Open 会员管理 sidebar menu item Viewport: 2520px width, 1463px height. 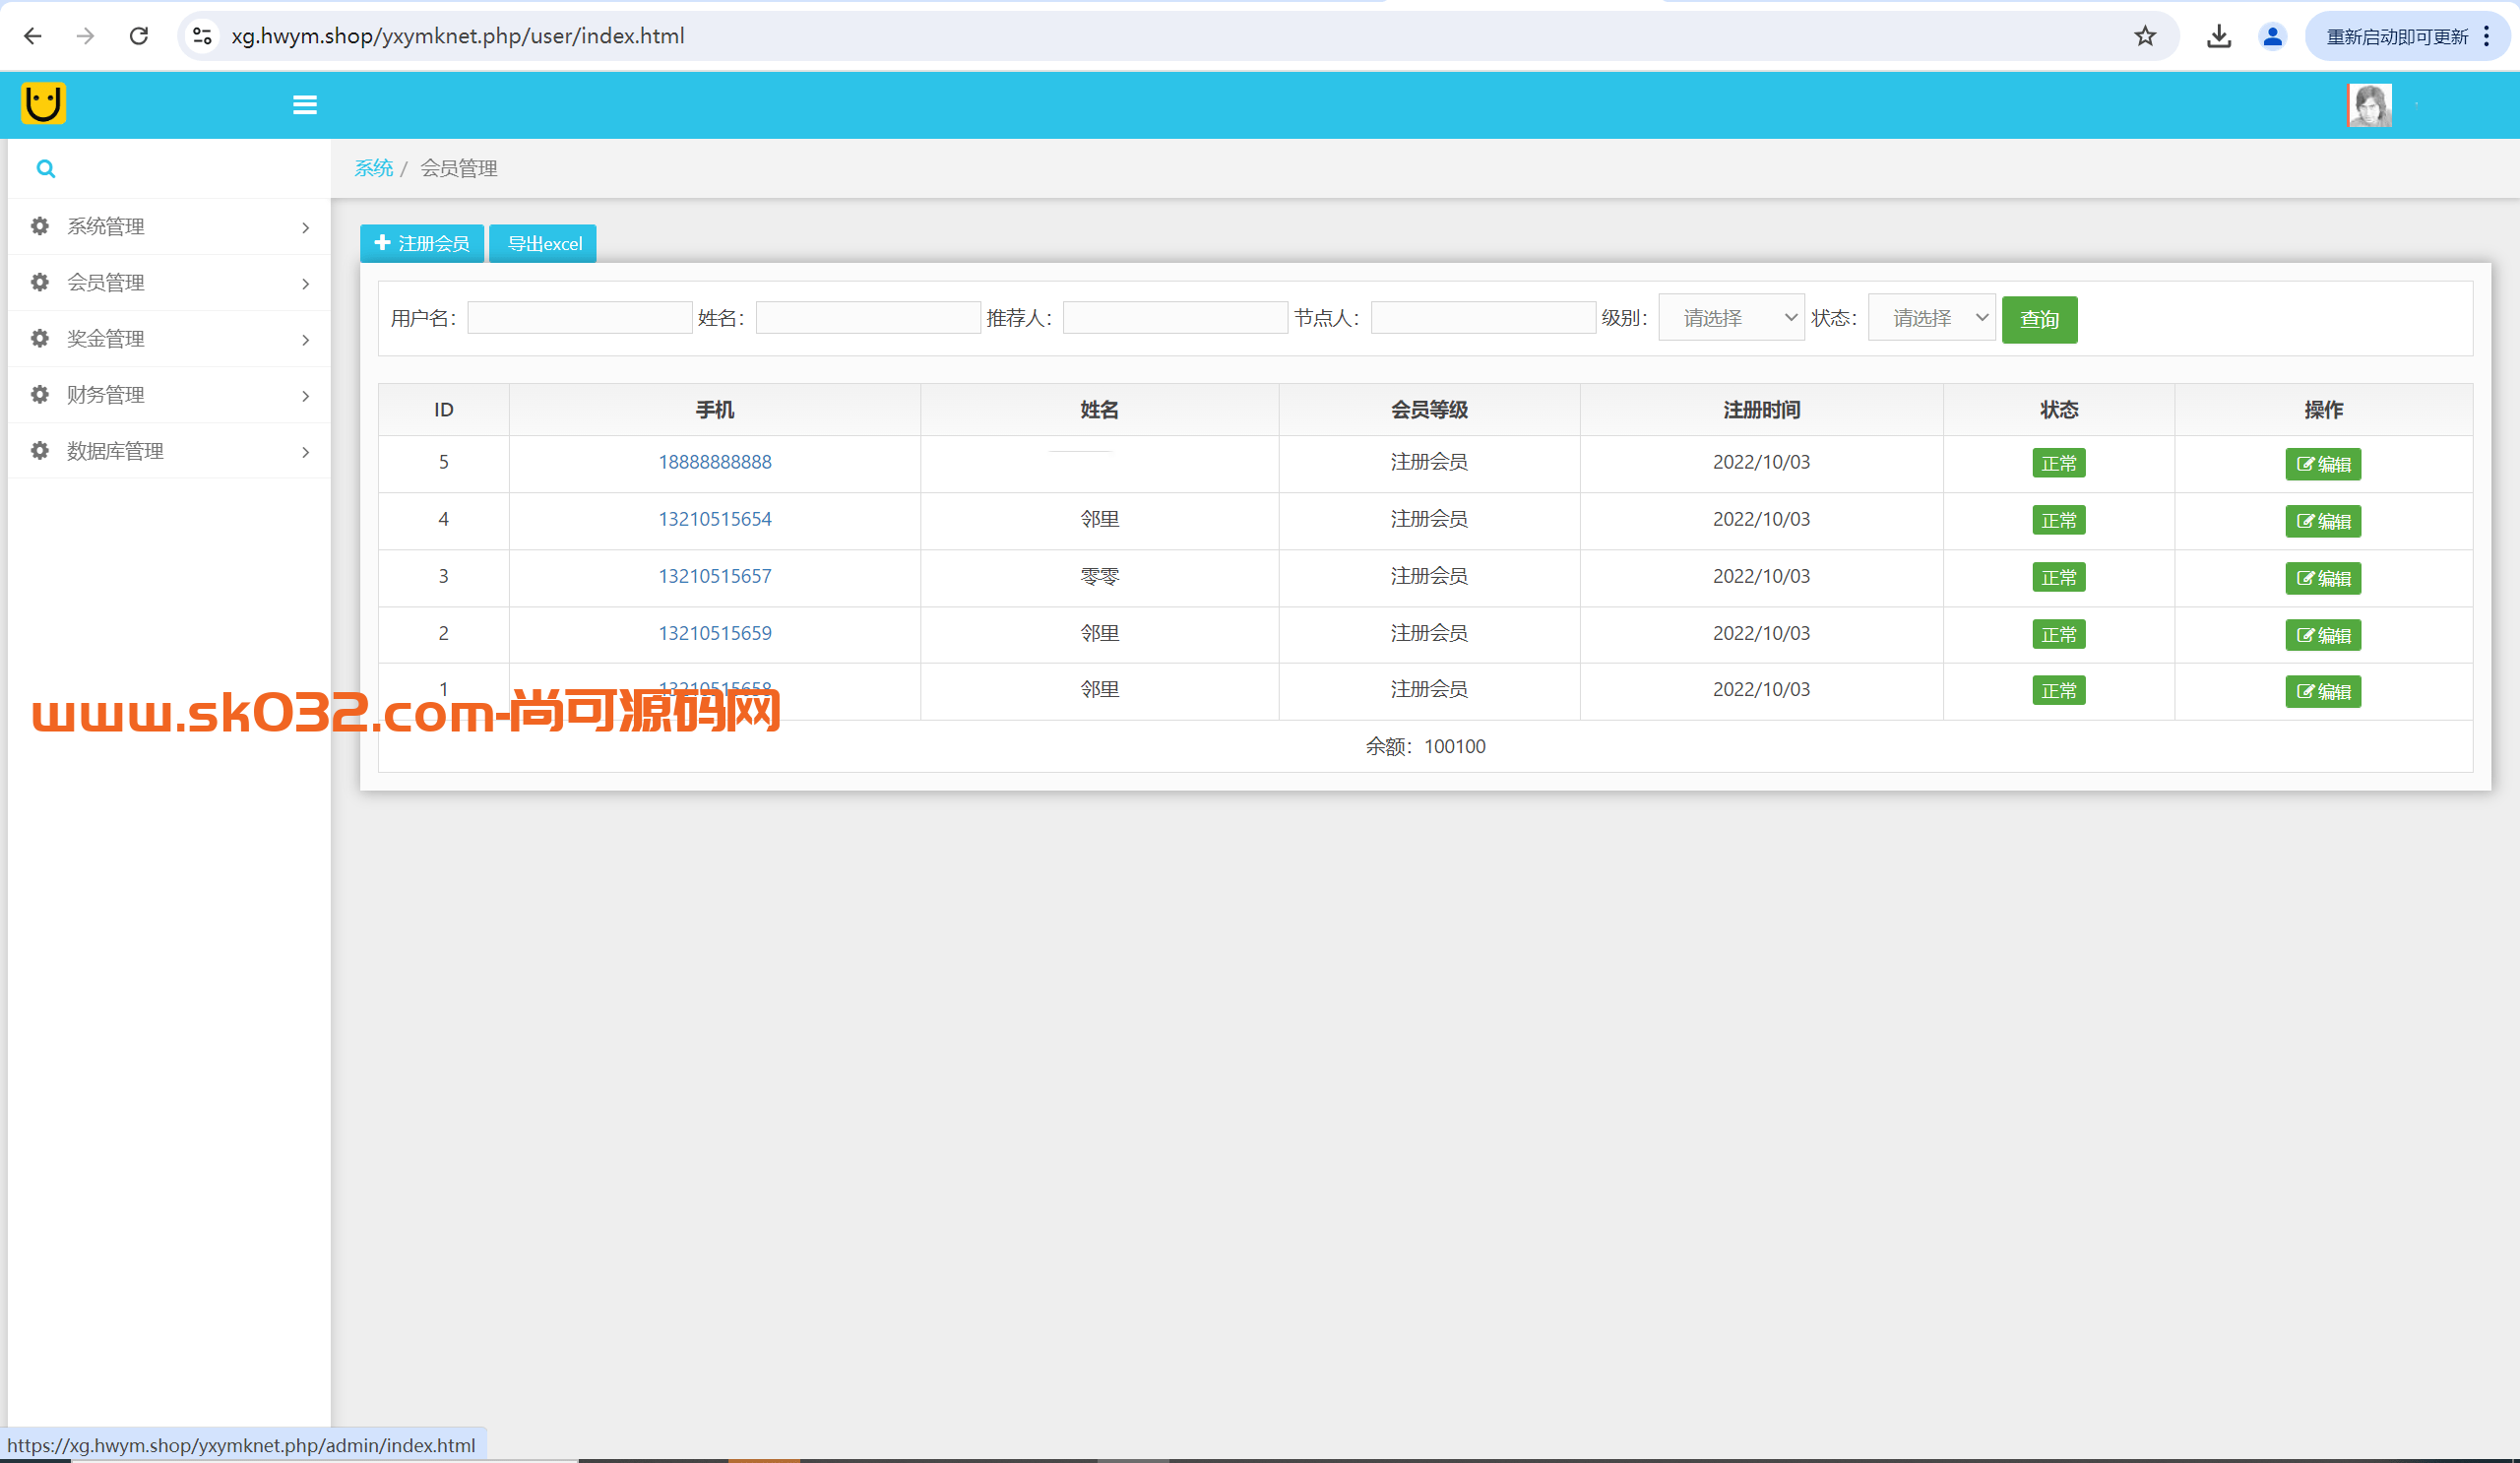pyautogui.click(x=169, y=283)
